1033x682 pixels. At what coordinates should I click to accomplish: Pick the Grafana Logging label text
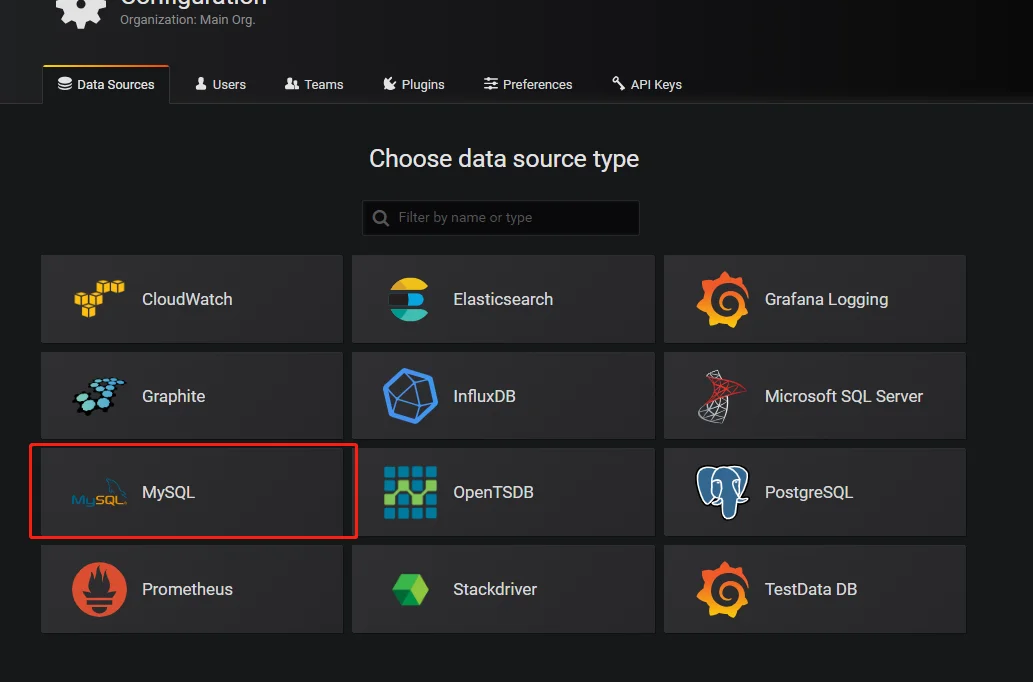coord(826,299)
